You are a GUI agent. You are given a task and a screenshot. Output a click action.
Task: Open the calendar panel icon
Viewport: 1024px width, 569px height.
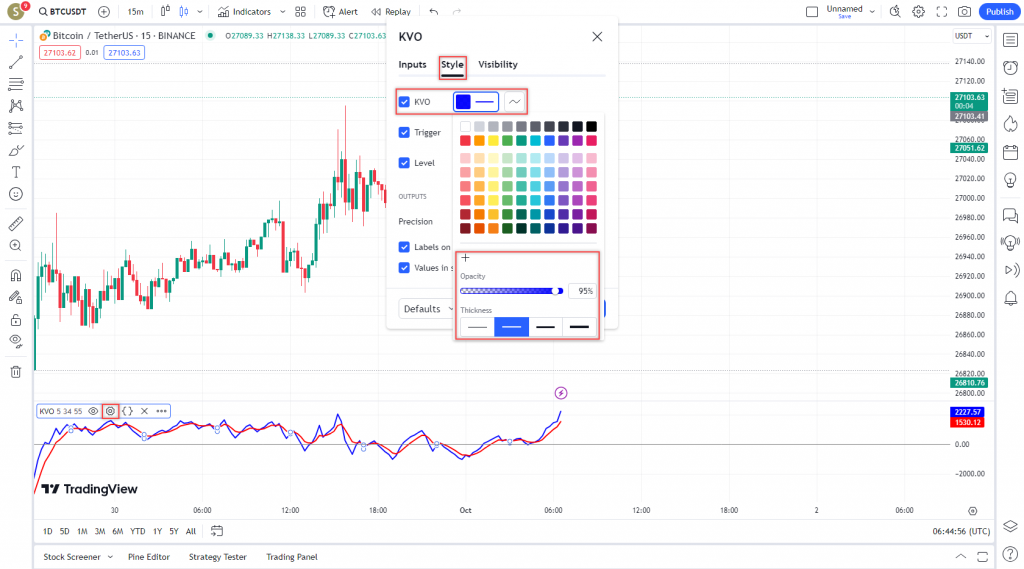pyautogui.click(x=1010, y=152)
